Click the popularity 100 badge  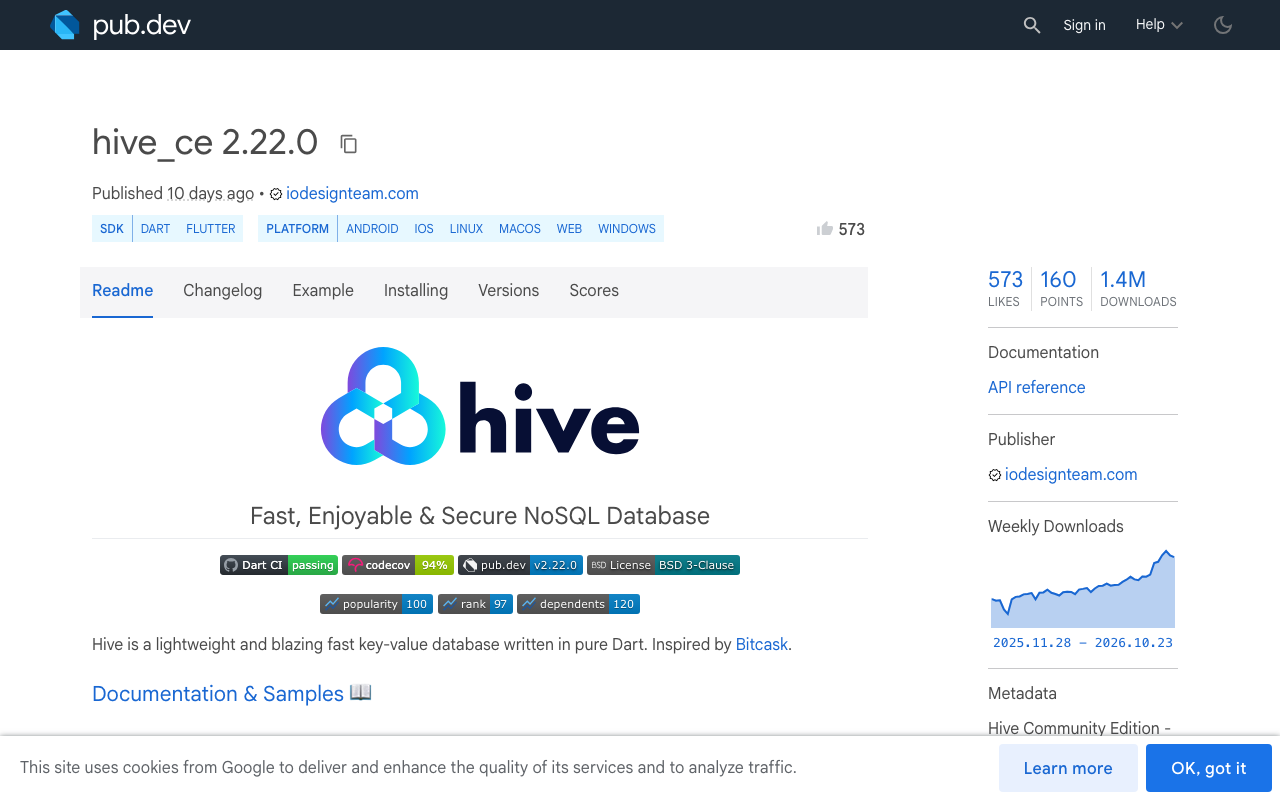pyautogui.click(x=376, y=604)
